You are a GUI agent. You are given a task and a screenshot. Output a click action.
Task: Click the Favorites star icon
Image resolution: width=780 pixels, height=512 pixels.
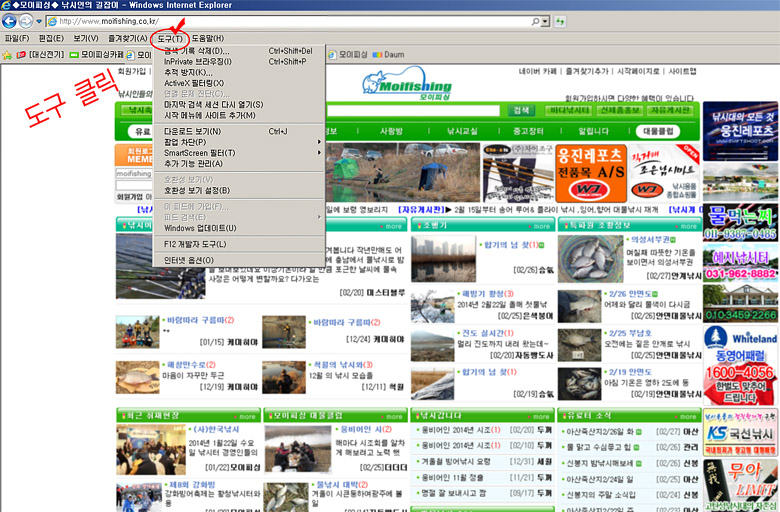point(7,55)
